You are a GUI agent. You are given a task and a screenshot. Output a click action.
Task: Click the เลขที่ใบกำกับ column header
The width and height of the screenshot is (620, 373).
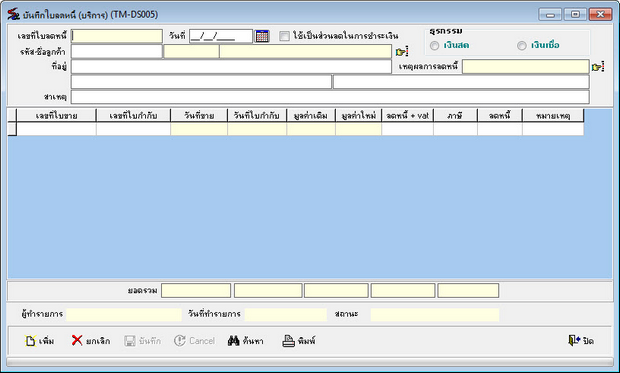coord(133,115)
